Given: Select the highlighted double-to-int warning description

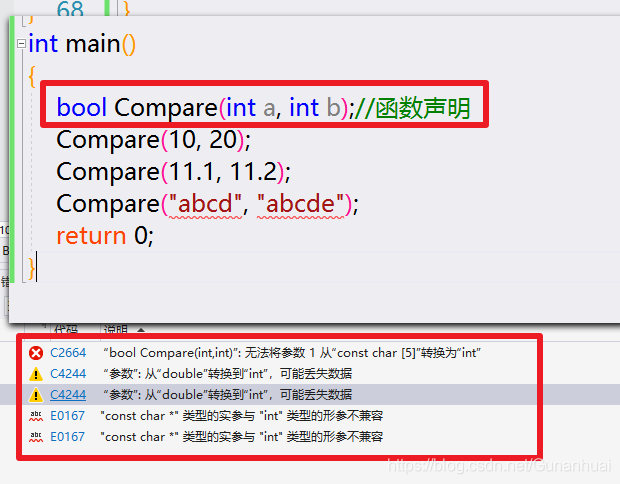Looking at the screenshot, I should (x=228, y=395).
